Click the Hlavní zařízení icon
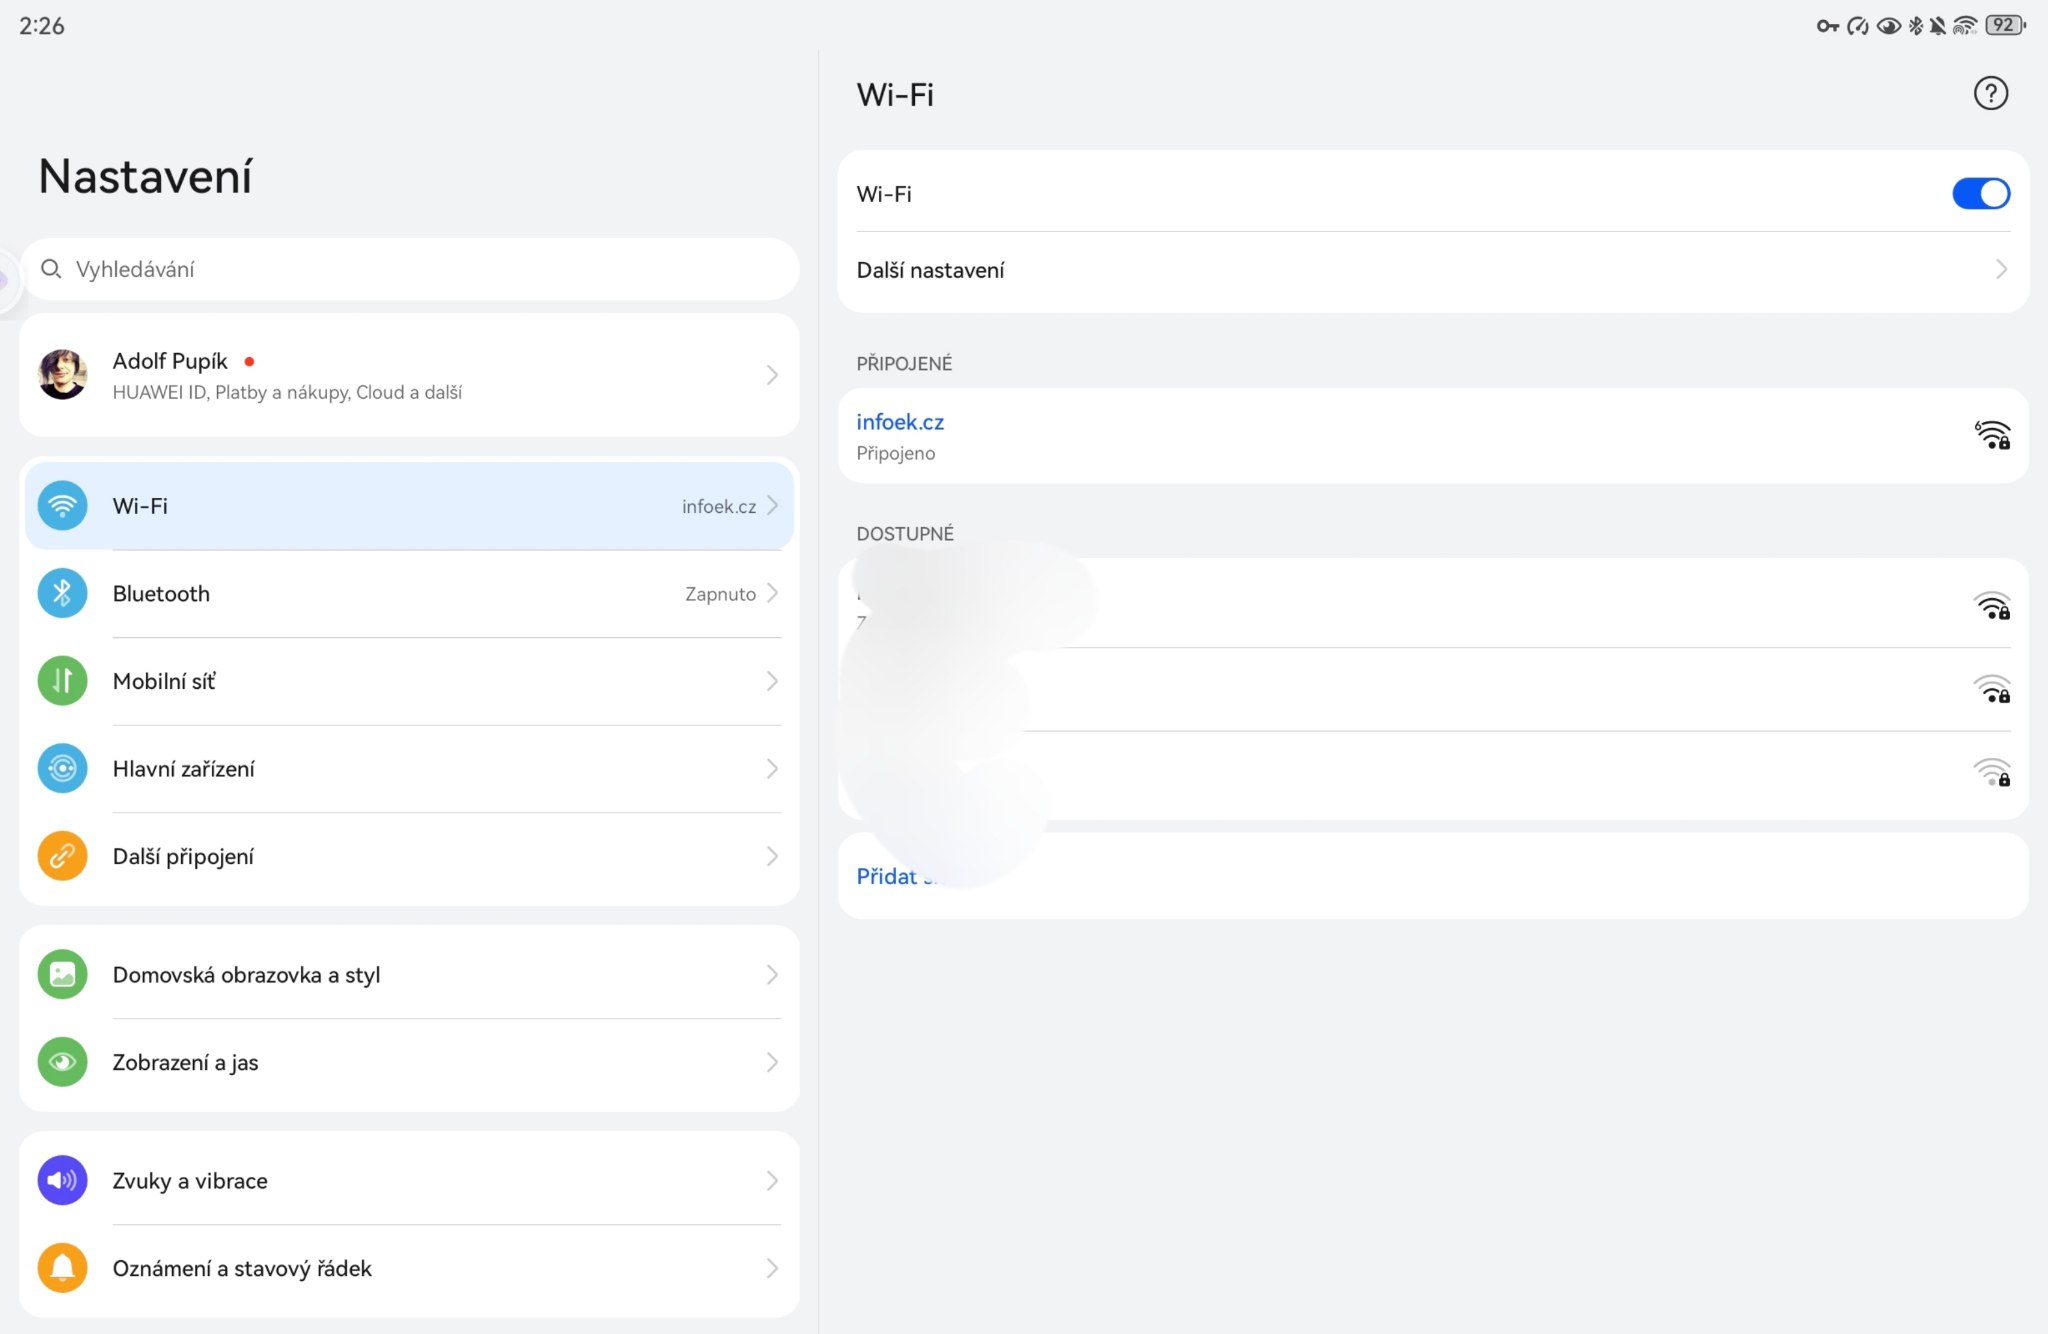The height and width of the screenshot is (1334, 2048). (62, 768)
